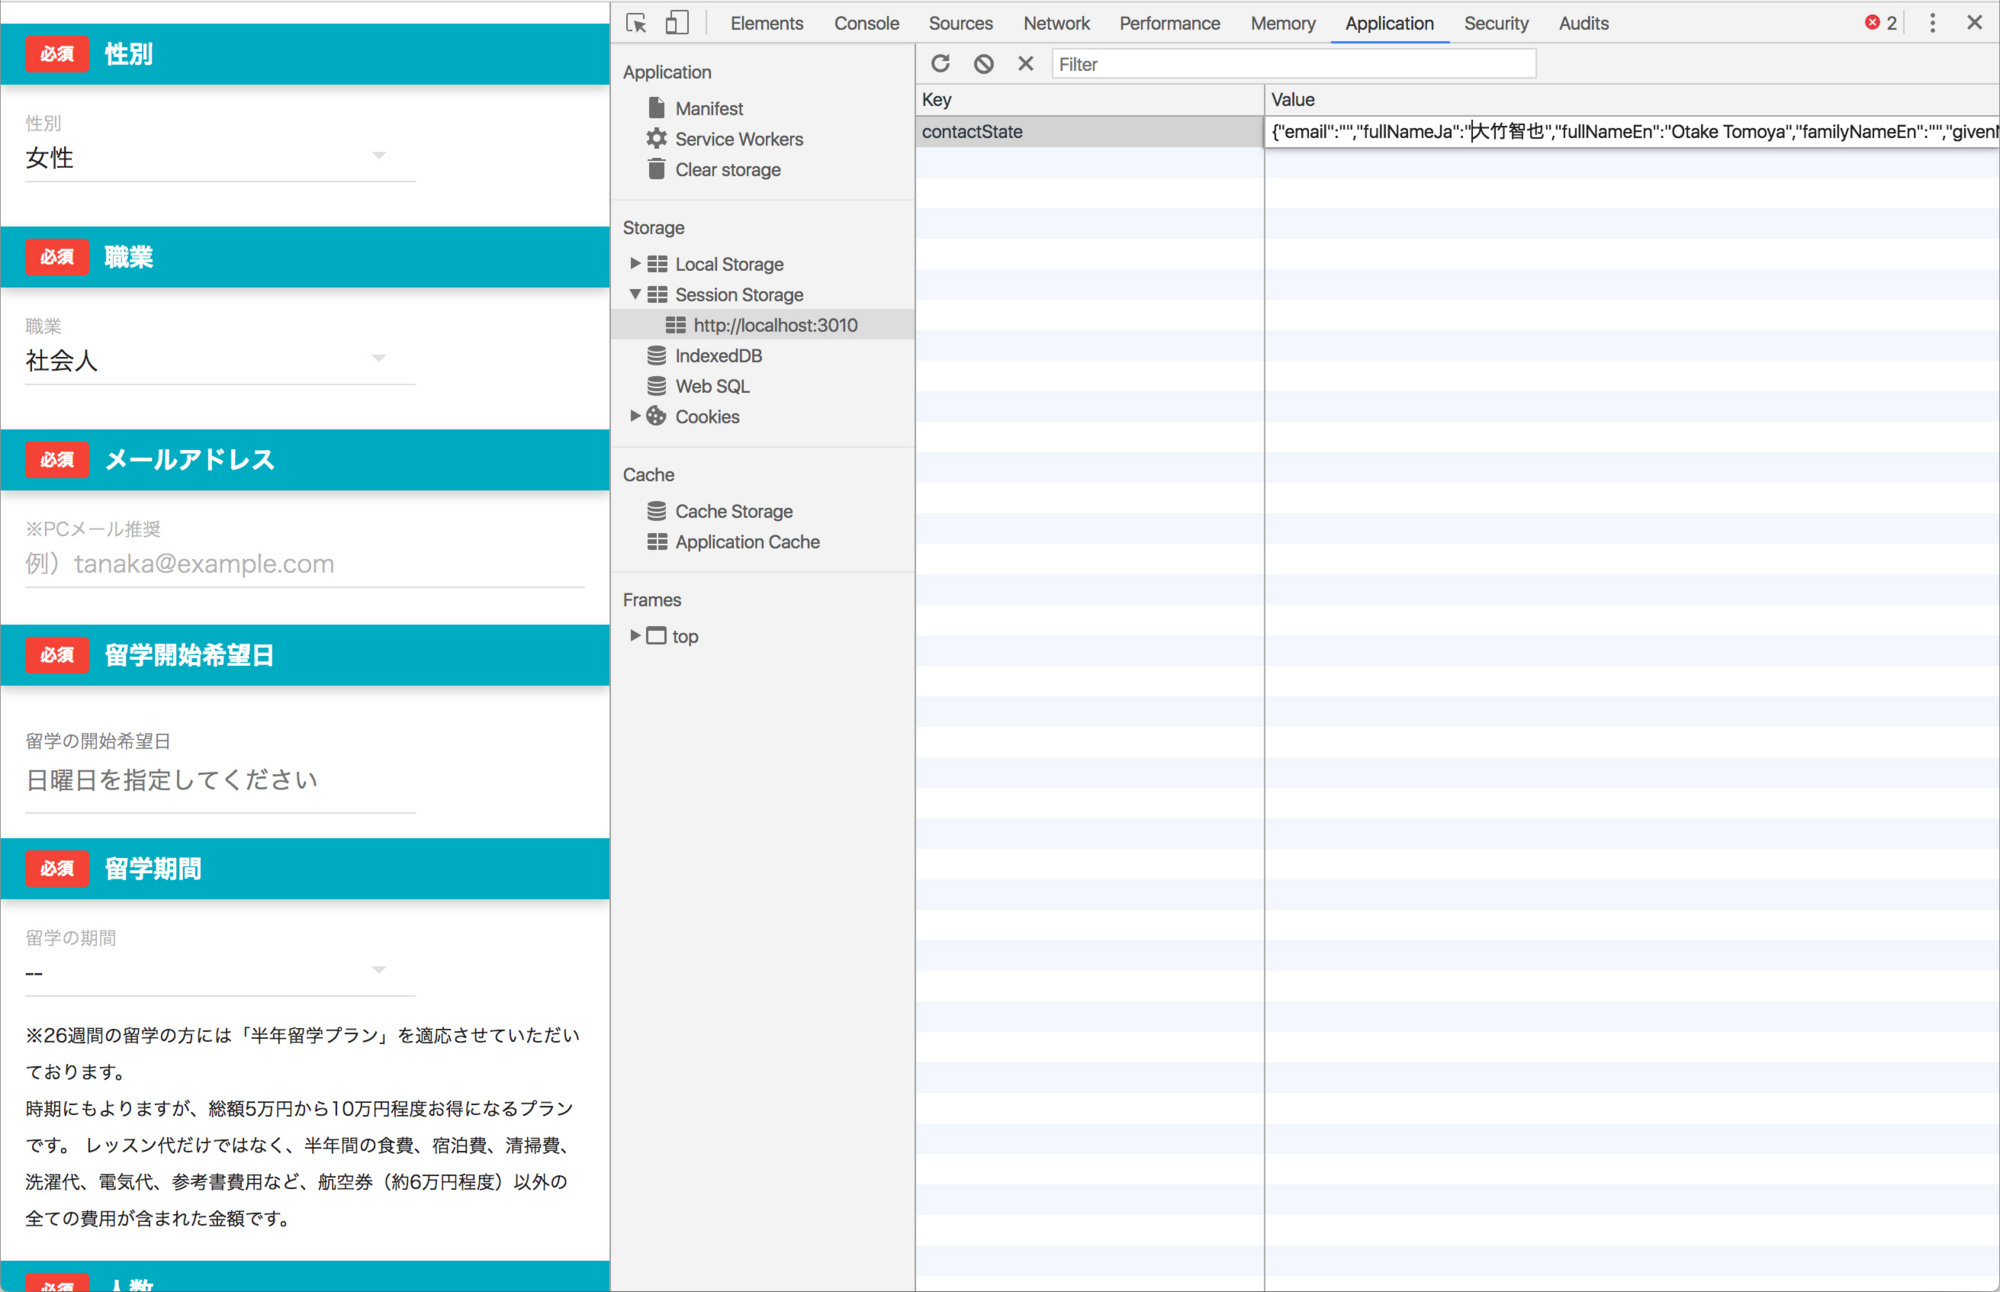
Task: Click the IndexedDB database icon
Action: click(x=656, y=355)
